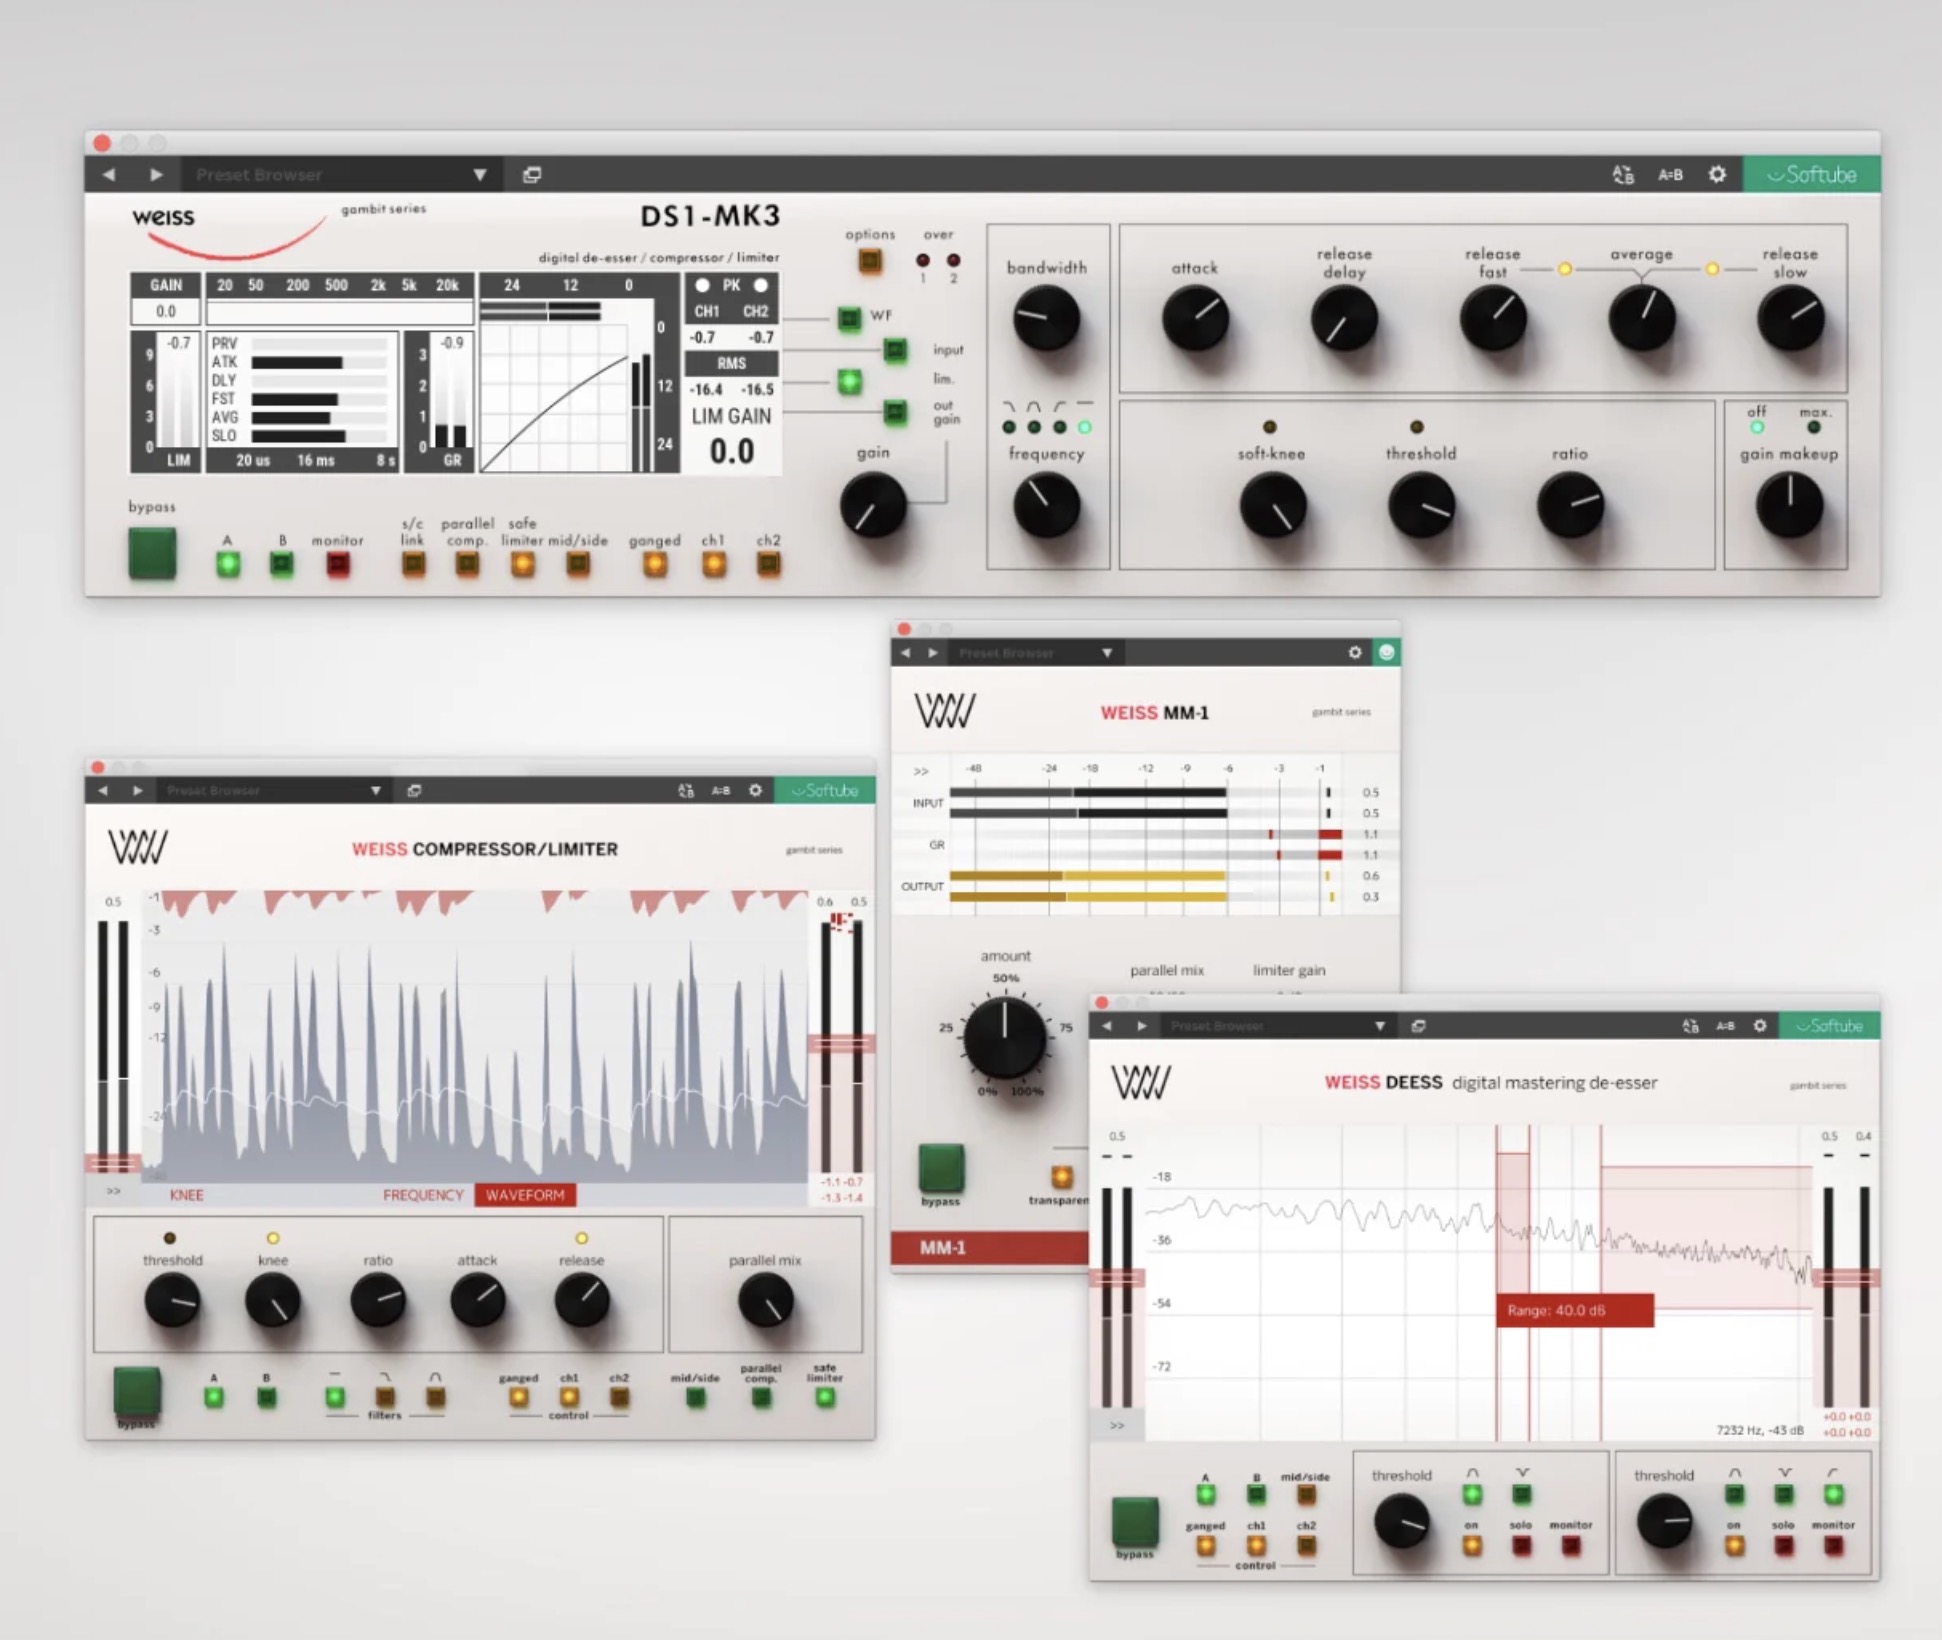Image resolution: width=1942 pixels, height=1640 pixels.
Task: Switch to the KNEE view tab
Action: point(187,1195)
